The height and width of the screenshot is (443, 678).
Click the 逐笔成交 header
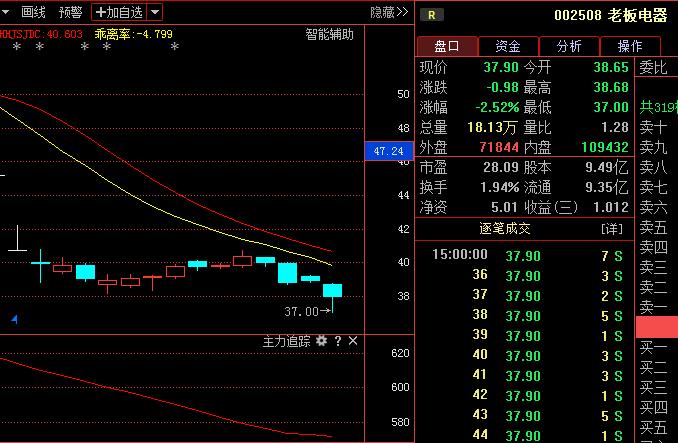click(505, 228)
